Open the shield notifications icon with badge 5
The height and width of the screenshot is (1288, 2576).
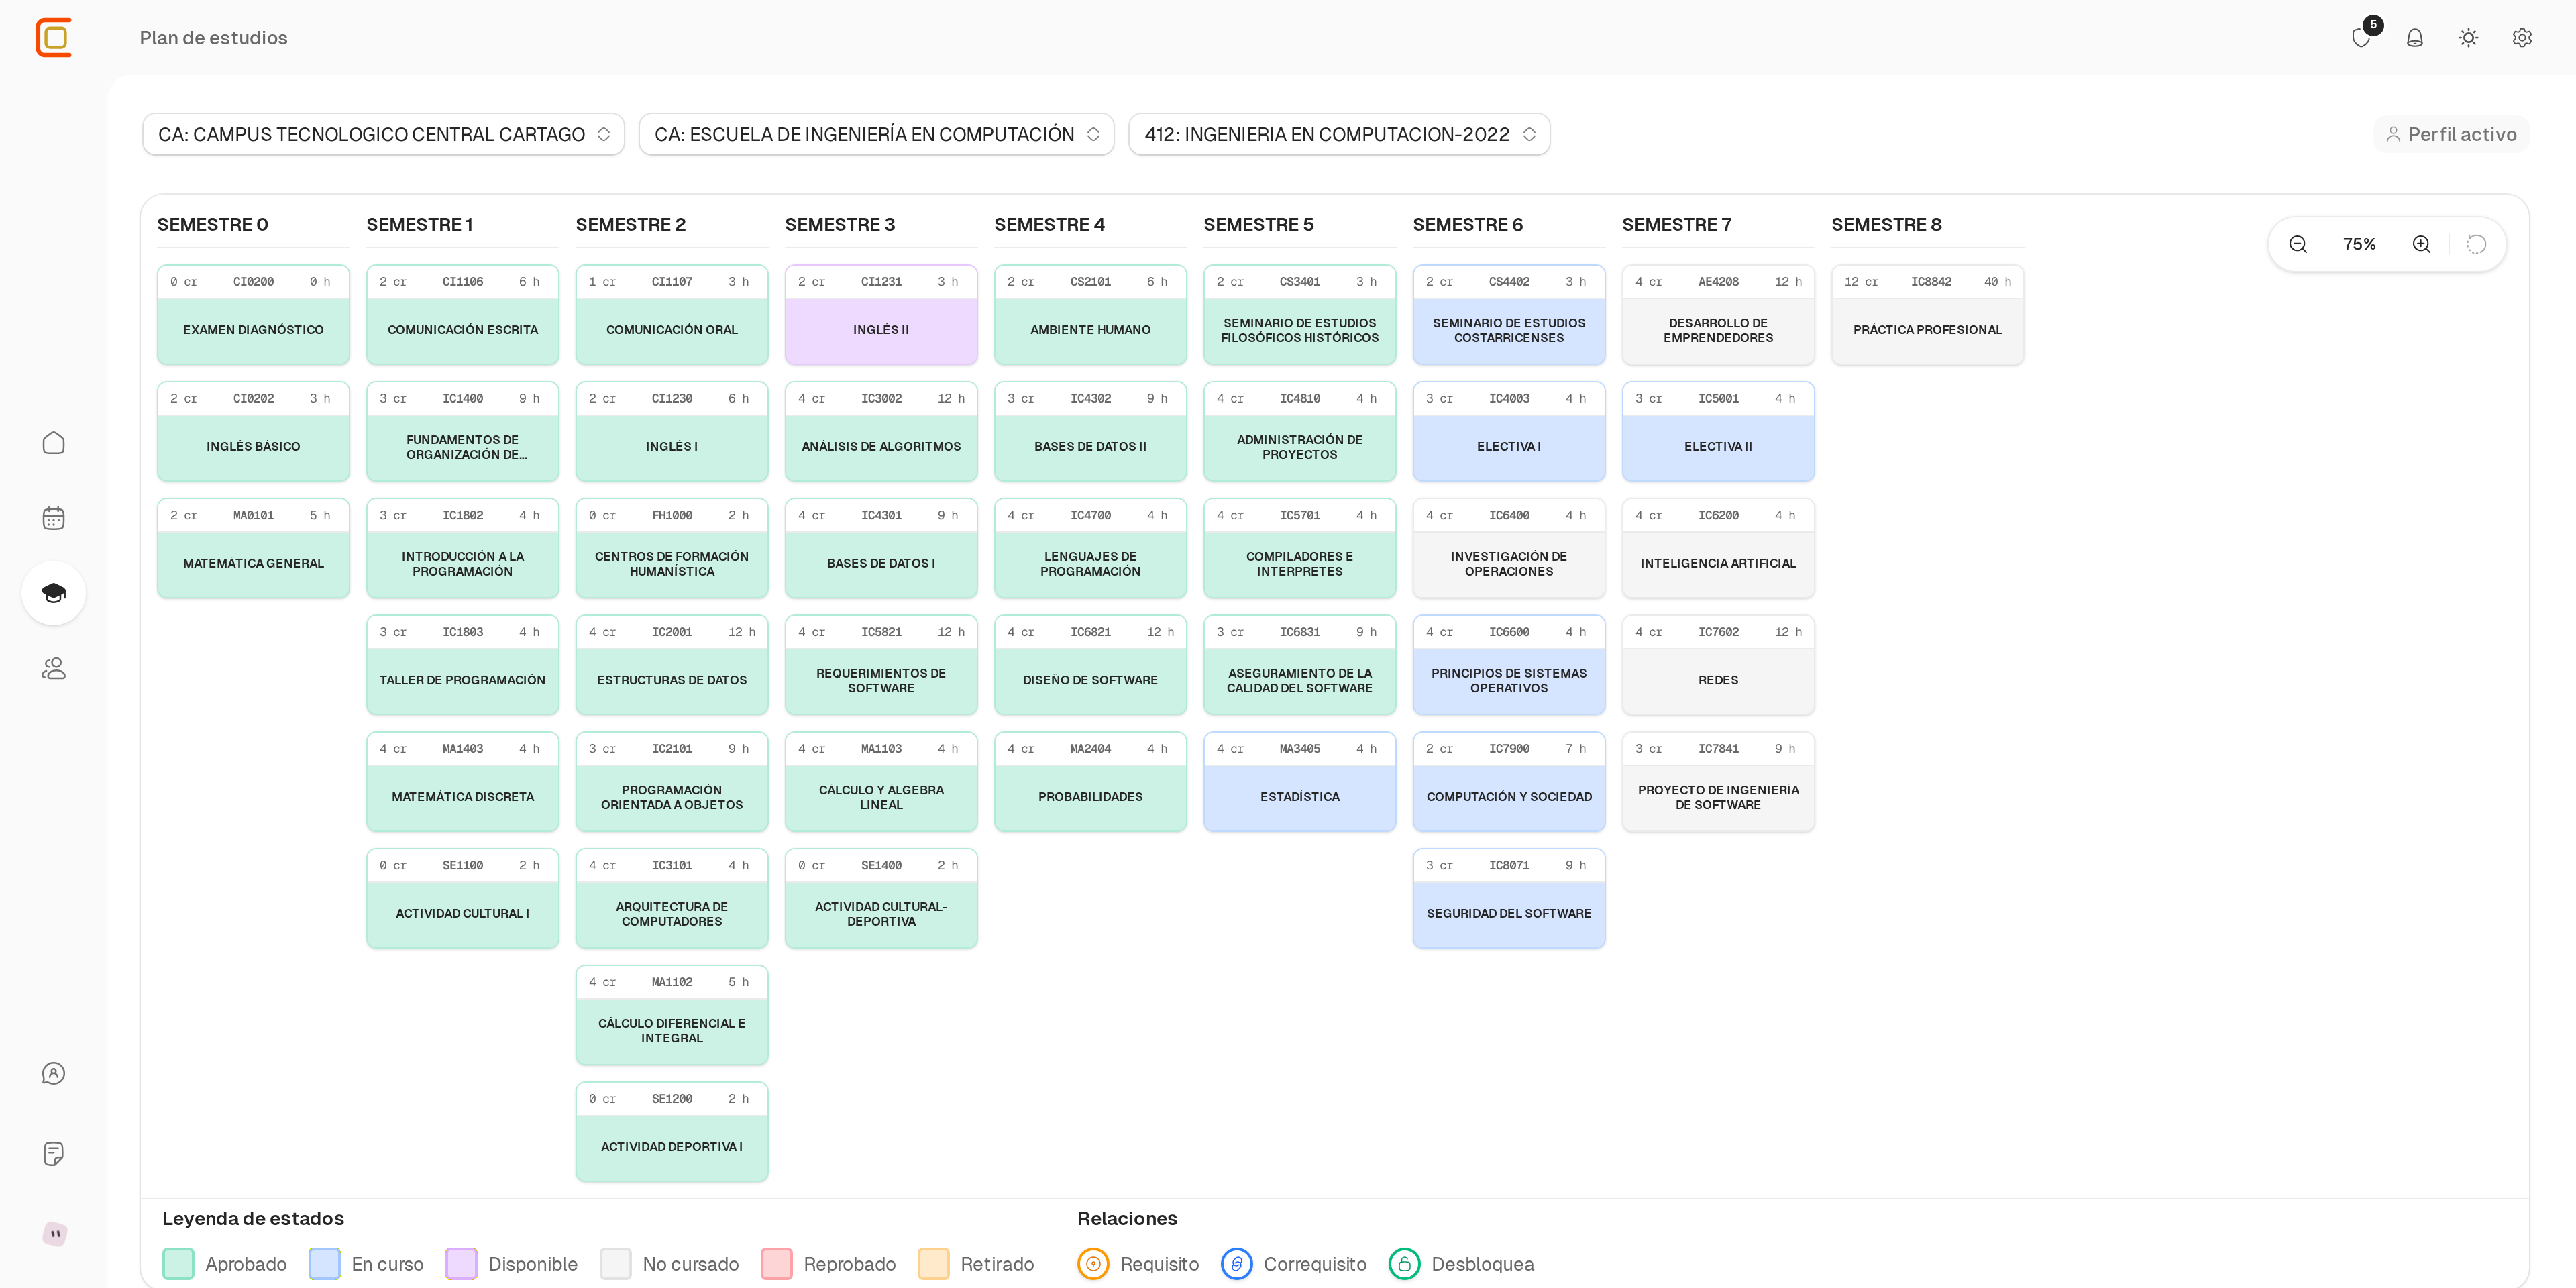click(x=2362, y=38)
